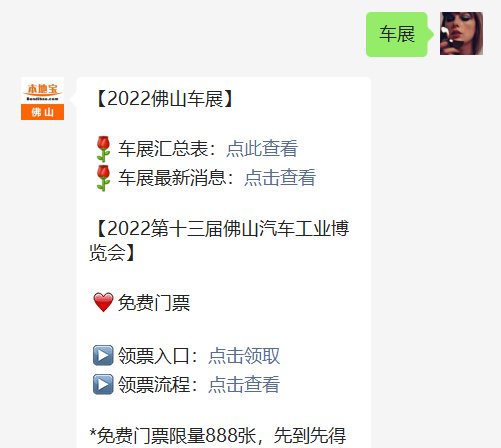Click the red heart emoji before 免费门票
The image size is (501, 448).
(103, 302)
